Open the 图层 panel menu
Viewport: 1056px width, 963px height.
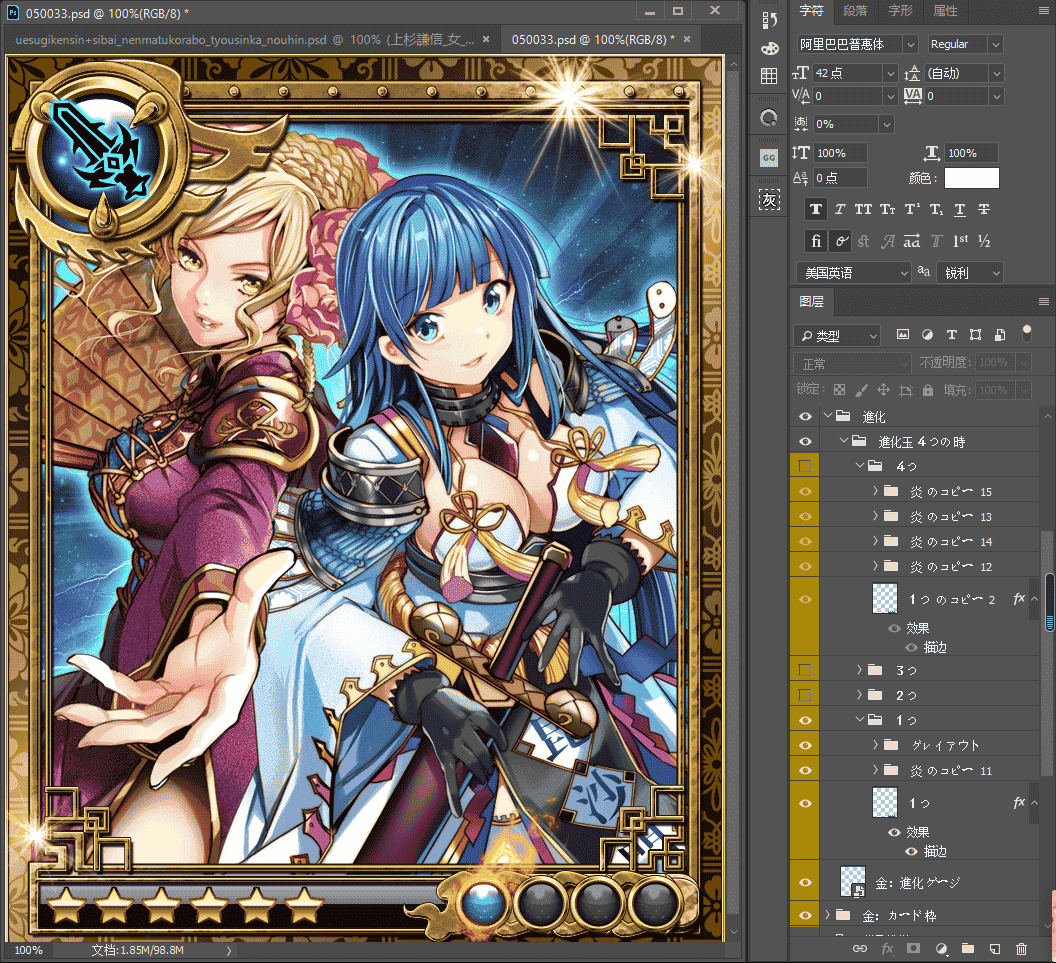pyautogui.click(x=1044, y=301)
